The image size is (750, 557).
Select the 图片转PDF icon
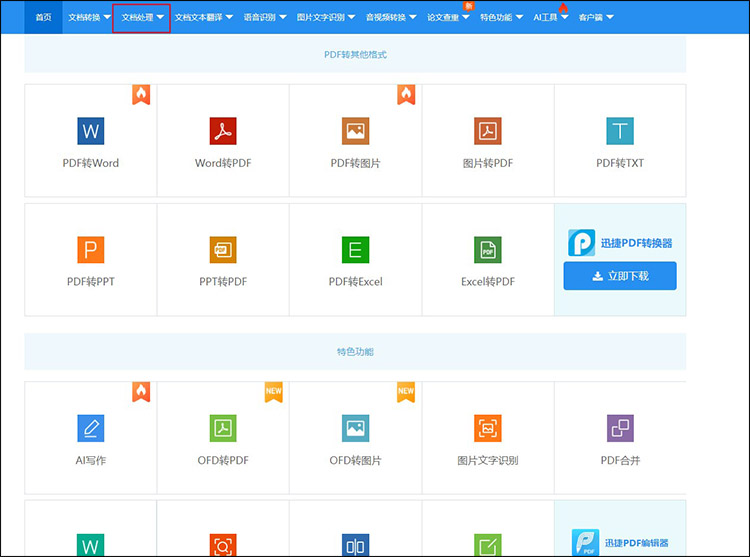point(487,131)
